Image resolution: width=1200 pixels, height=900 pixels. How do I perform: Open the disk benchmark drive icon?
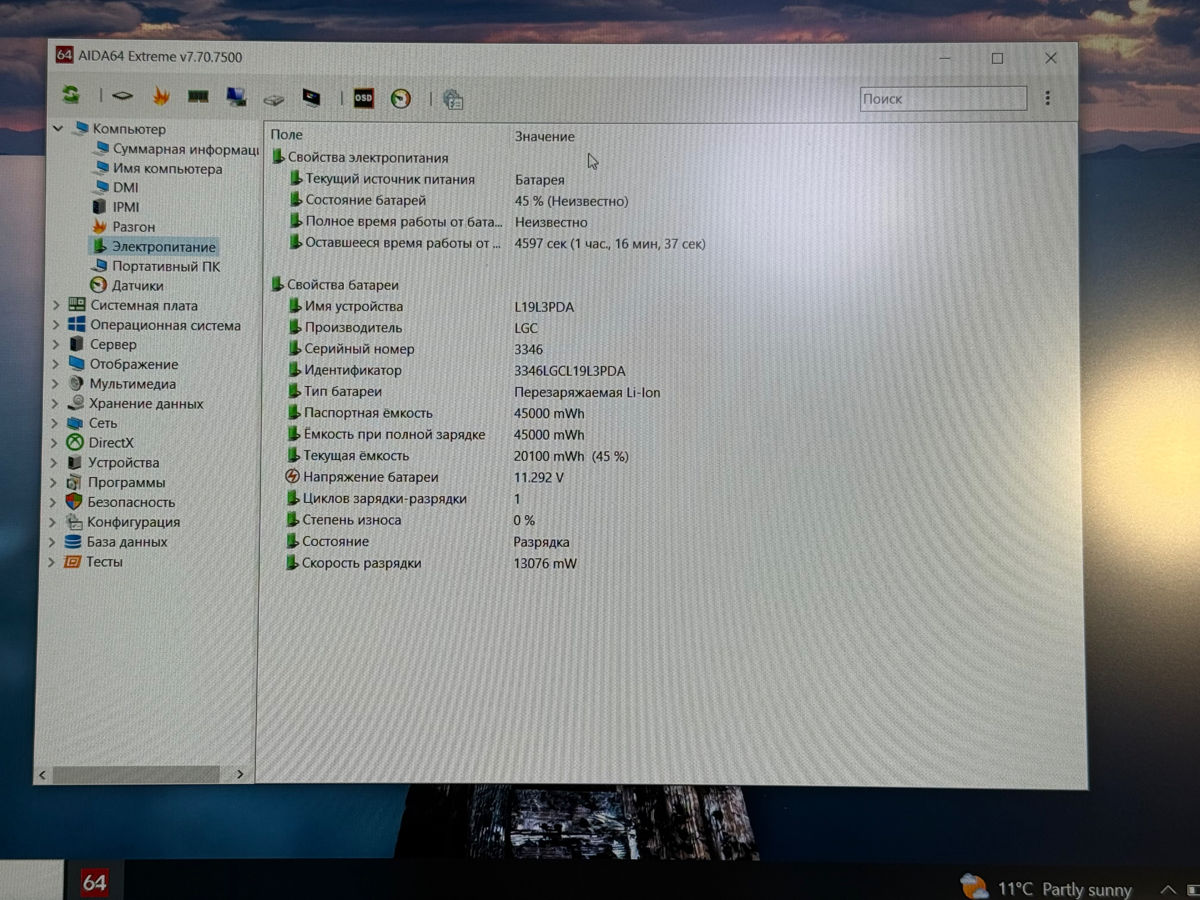[274, 99]
